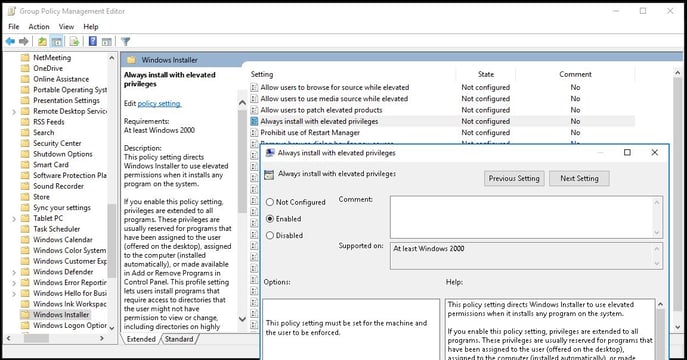The width and height of the screenshot is (687, 360).
Task: Select Allow users to use media source setting
Action: click(334, 99)
